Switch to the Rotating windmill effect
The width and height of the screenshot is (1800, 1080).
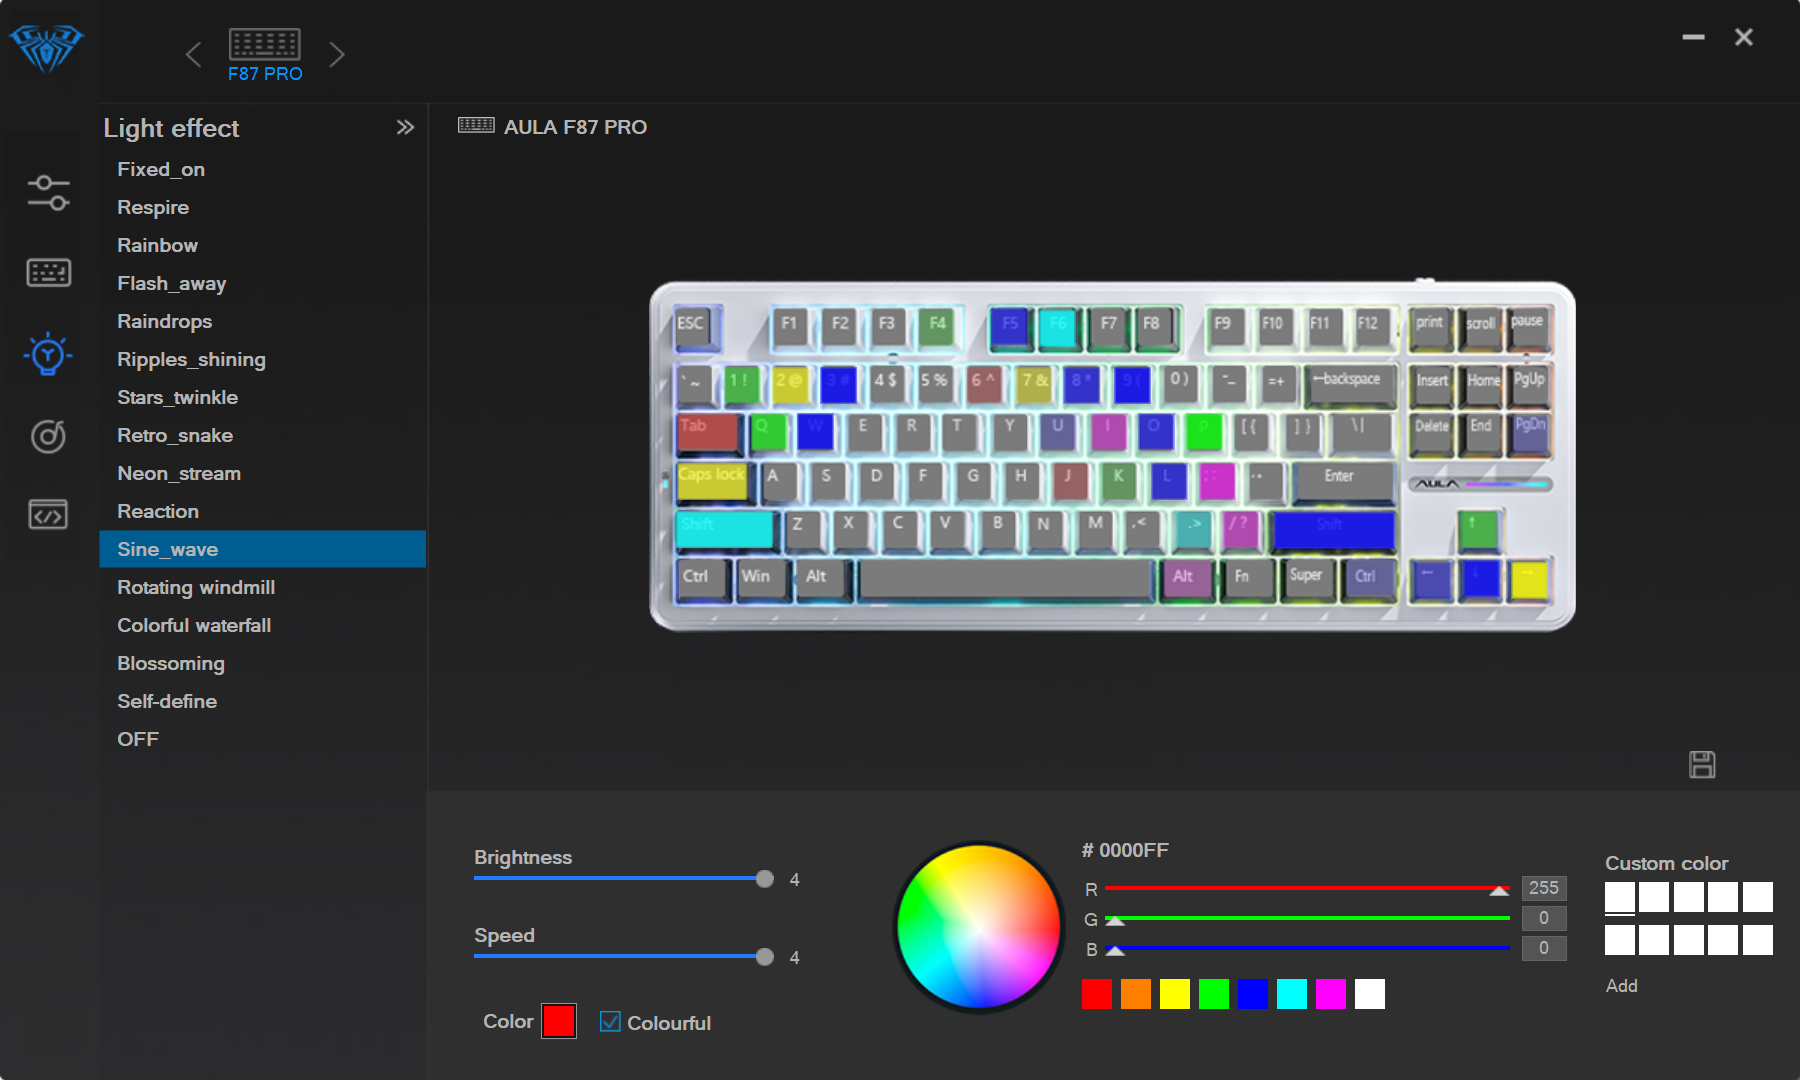196,587
